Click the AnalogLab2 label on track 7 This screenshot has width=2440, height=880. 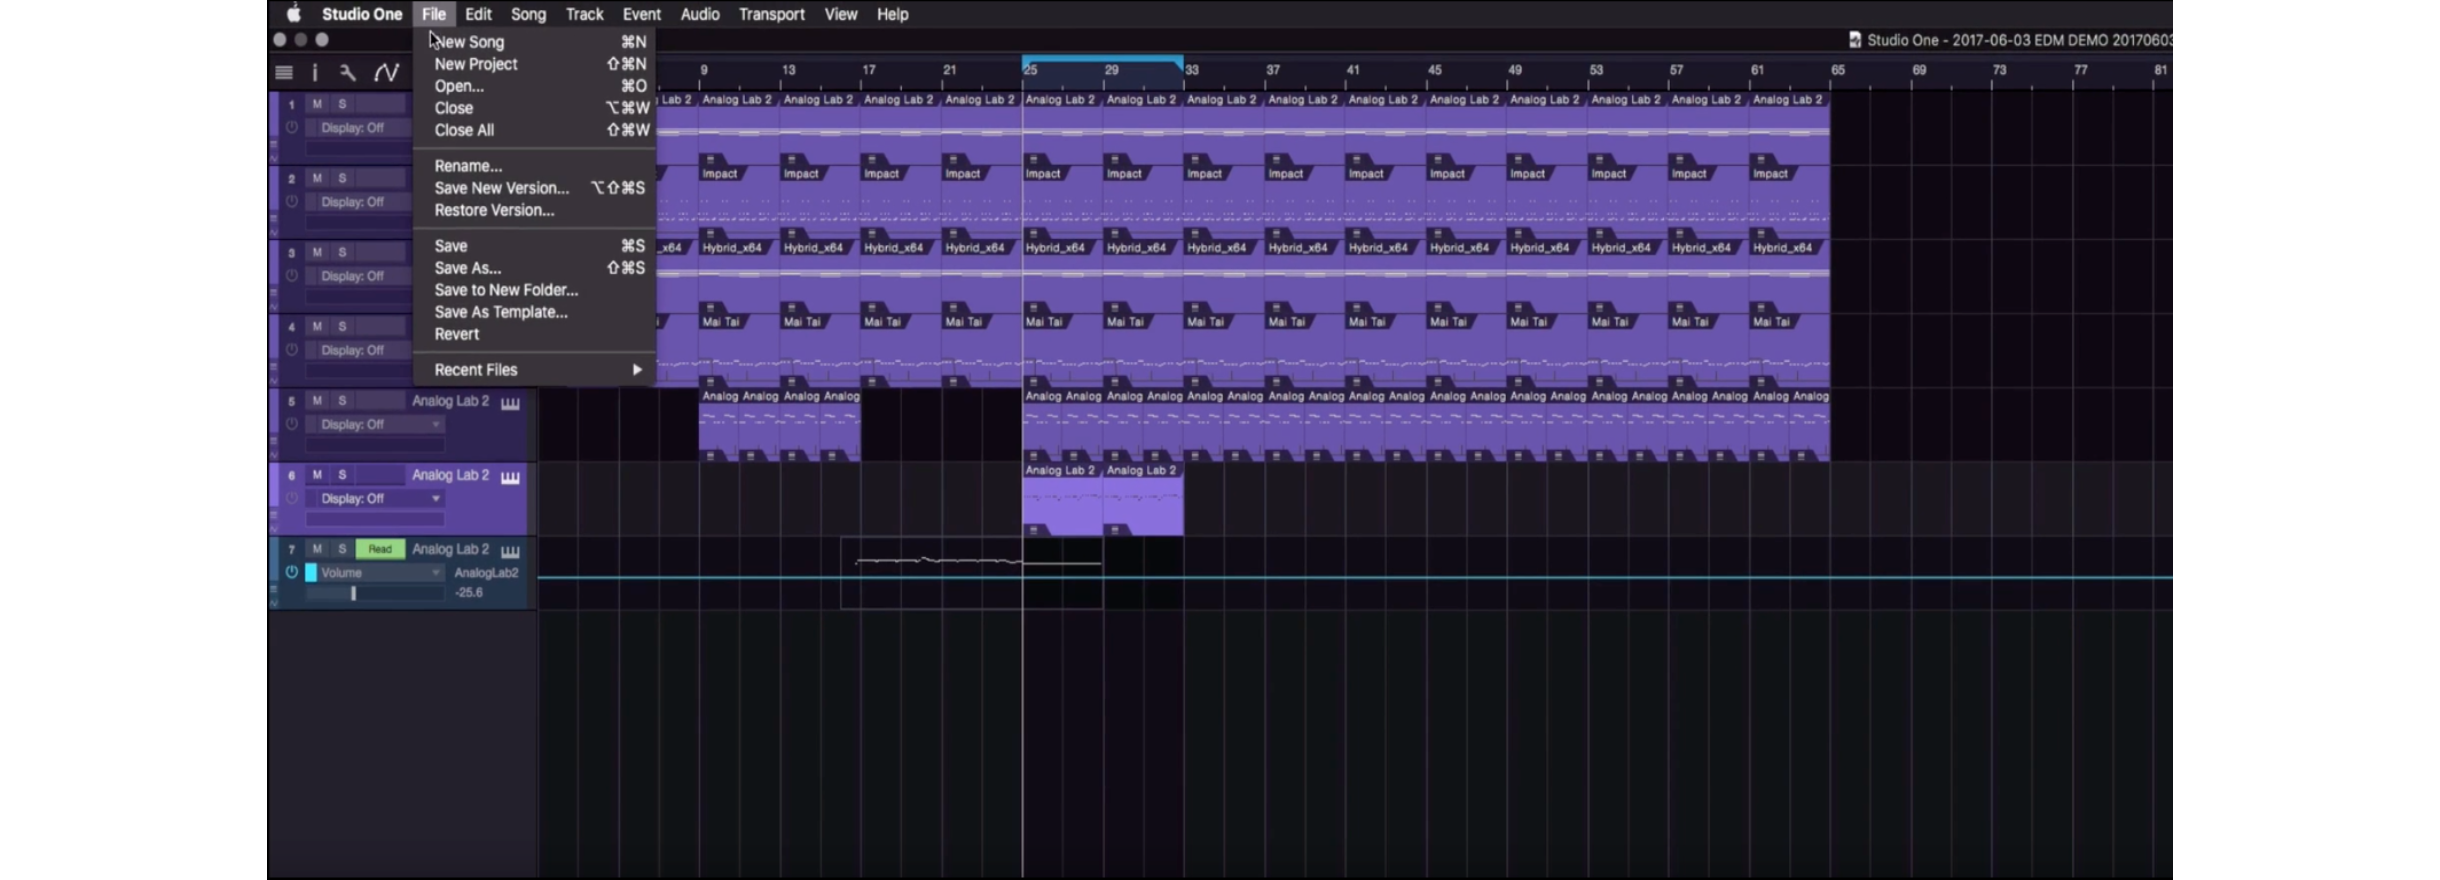(486, 573)
